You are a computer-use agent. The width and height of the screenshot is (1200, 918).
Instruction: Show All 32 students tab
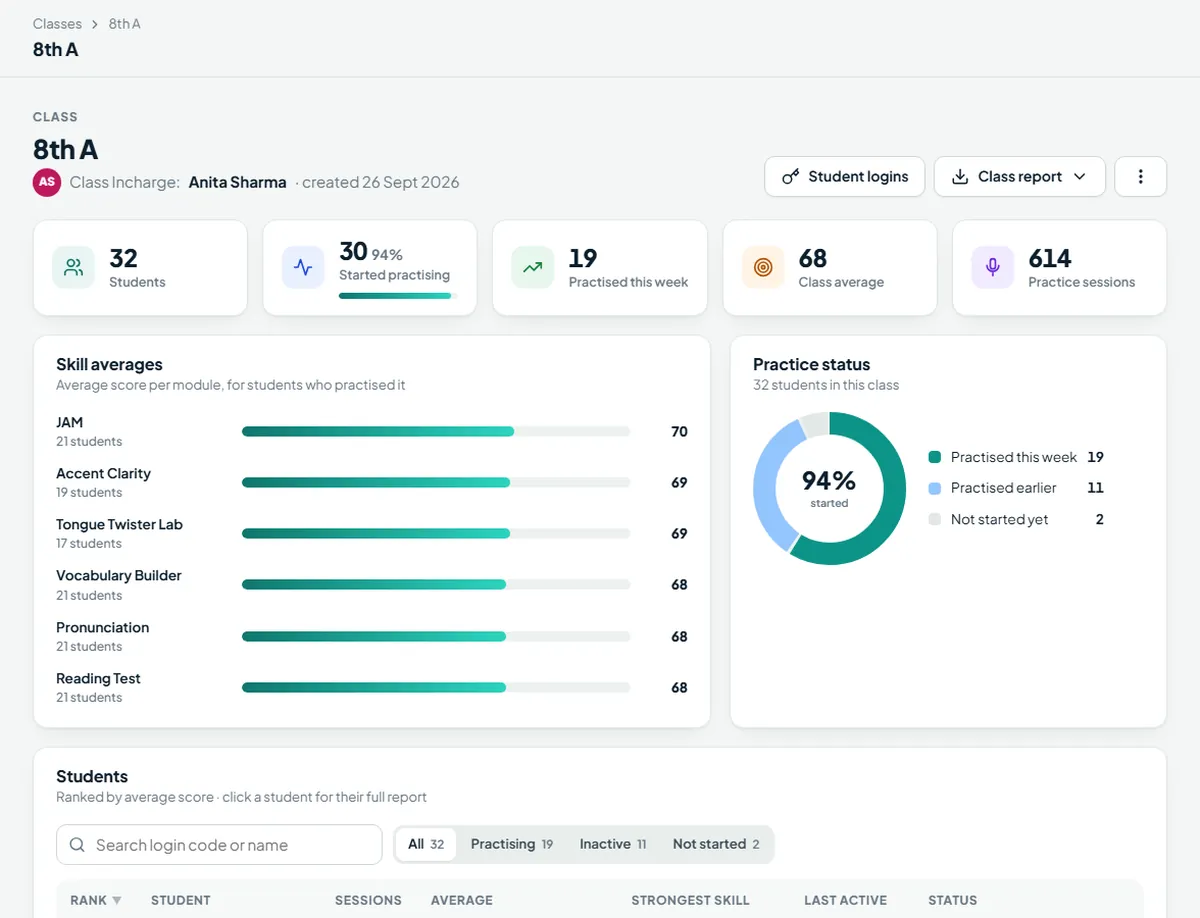coord(426,844)
